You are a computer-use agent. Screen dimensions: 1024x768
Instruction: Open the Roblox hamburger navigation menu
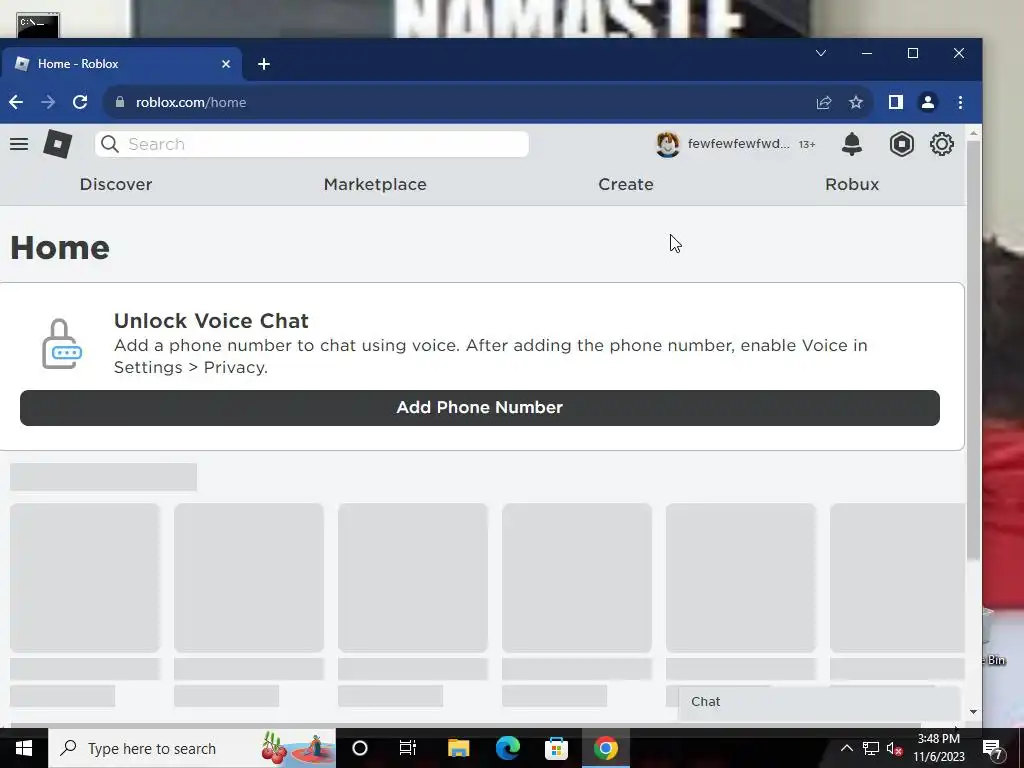point(19,144)
